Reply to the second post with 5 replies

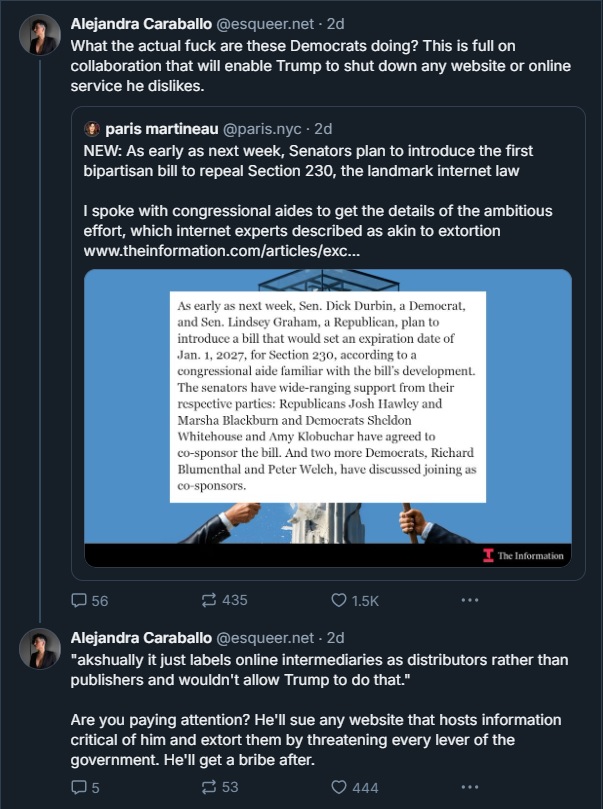click(x=79, y=787)
